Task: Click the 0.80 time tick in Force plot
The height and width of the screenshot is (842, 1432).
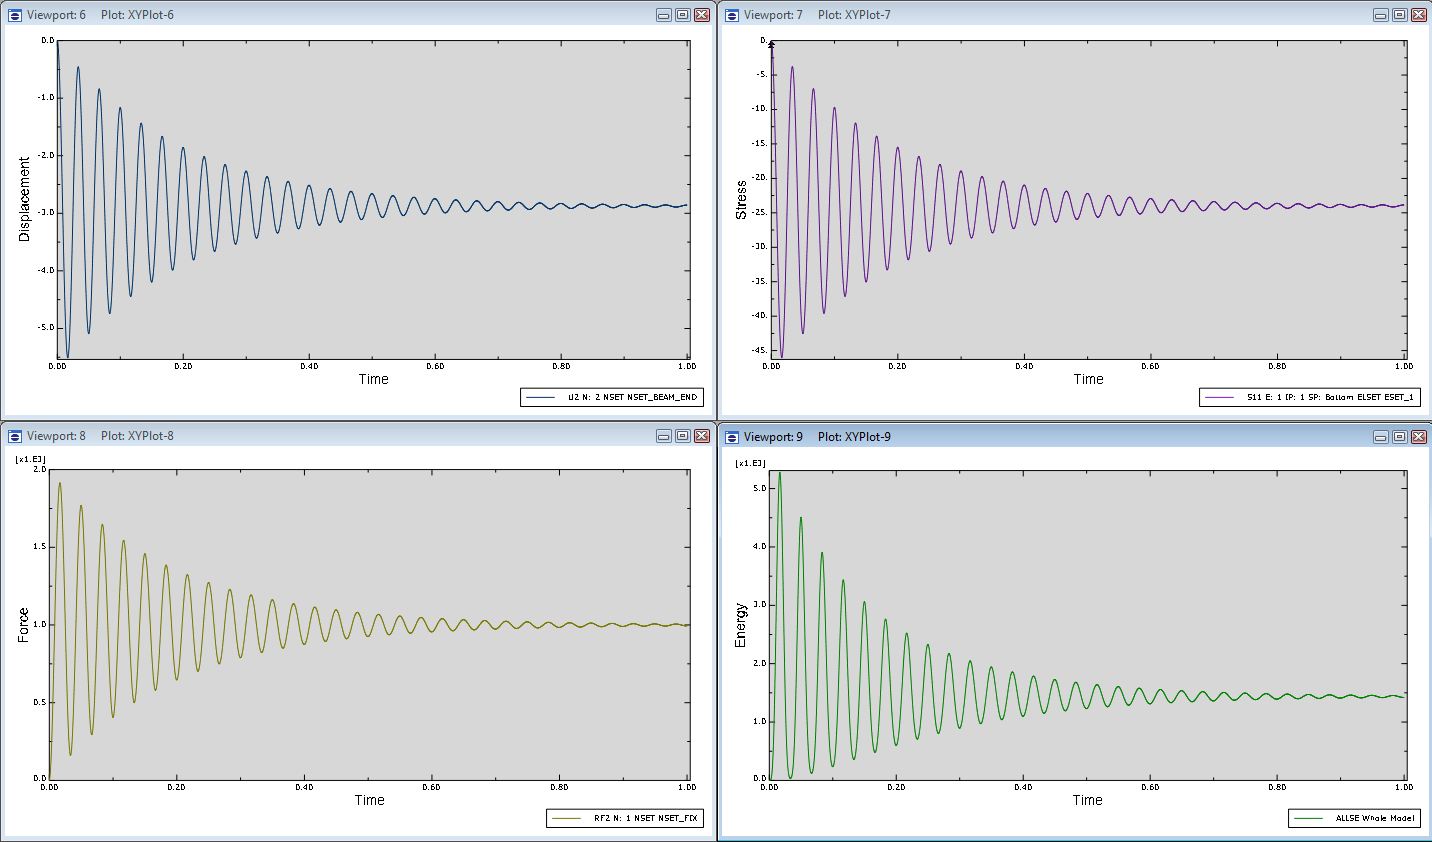Action: (x=560, y=787)
